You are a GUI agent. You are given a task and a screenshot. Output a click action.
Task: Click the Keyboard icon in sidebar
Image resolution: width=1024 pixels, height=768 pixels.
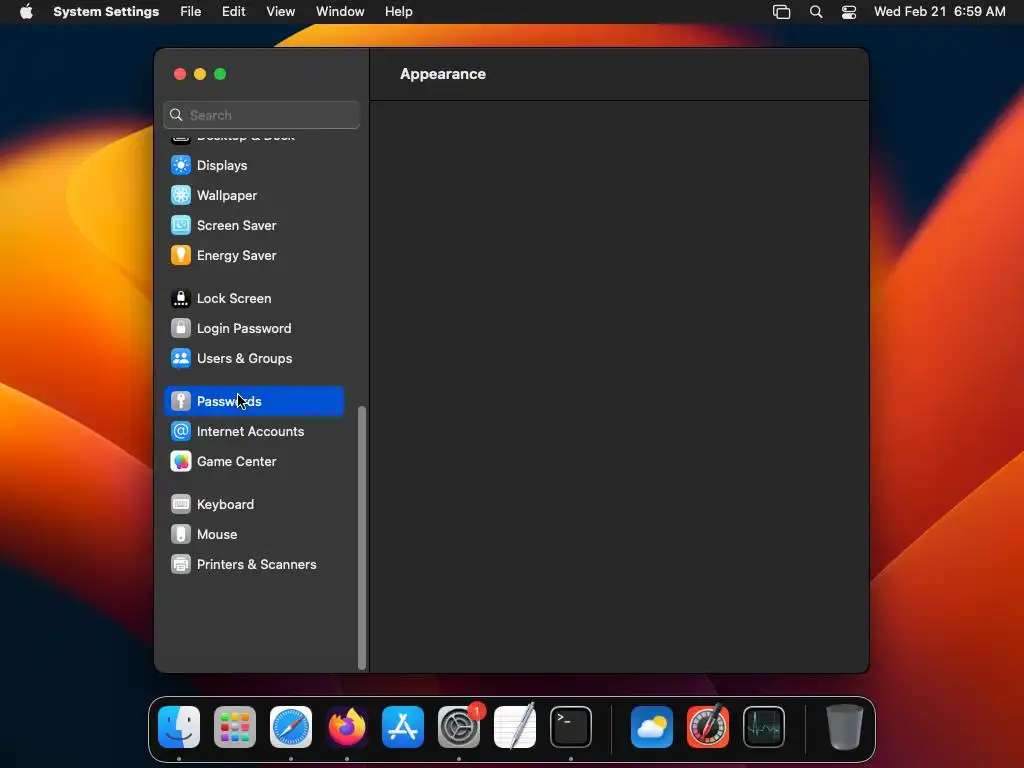pyautogui.click(x=181, y=504)
